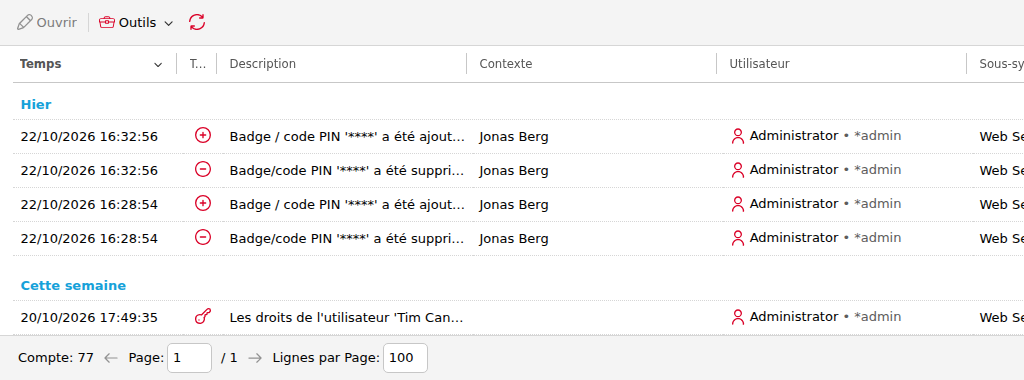Image resolution: width=1024 pixels, height=380 pixels.
Task: Click the Compte: 77 counter
Action: [56, 358]
